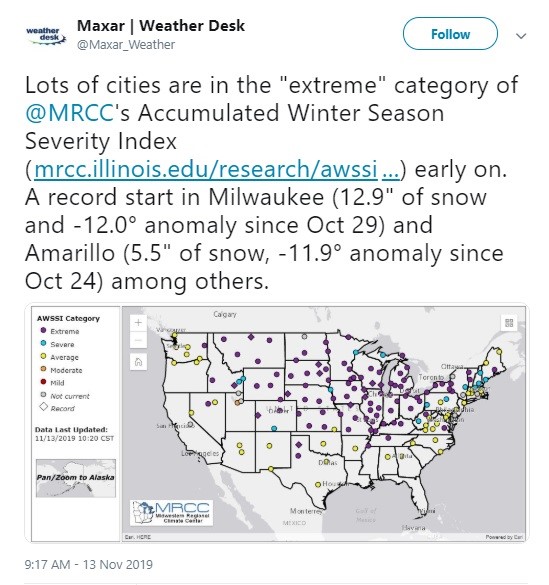Click the map zoom in plus button

click(x=138, y=323)
